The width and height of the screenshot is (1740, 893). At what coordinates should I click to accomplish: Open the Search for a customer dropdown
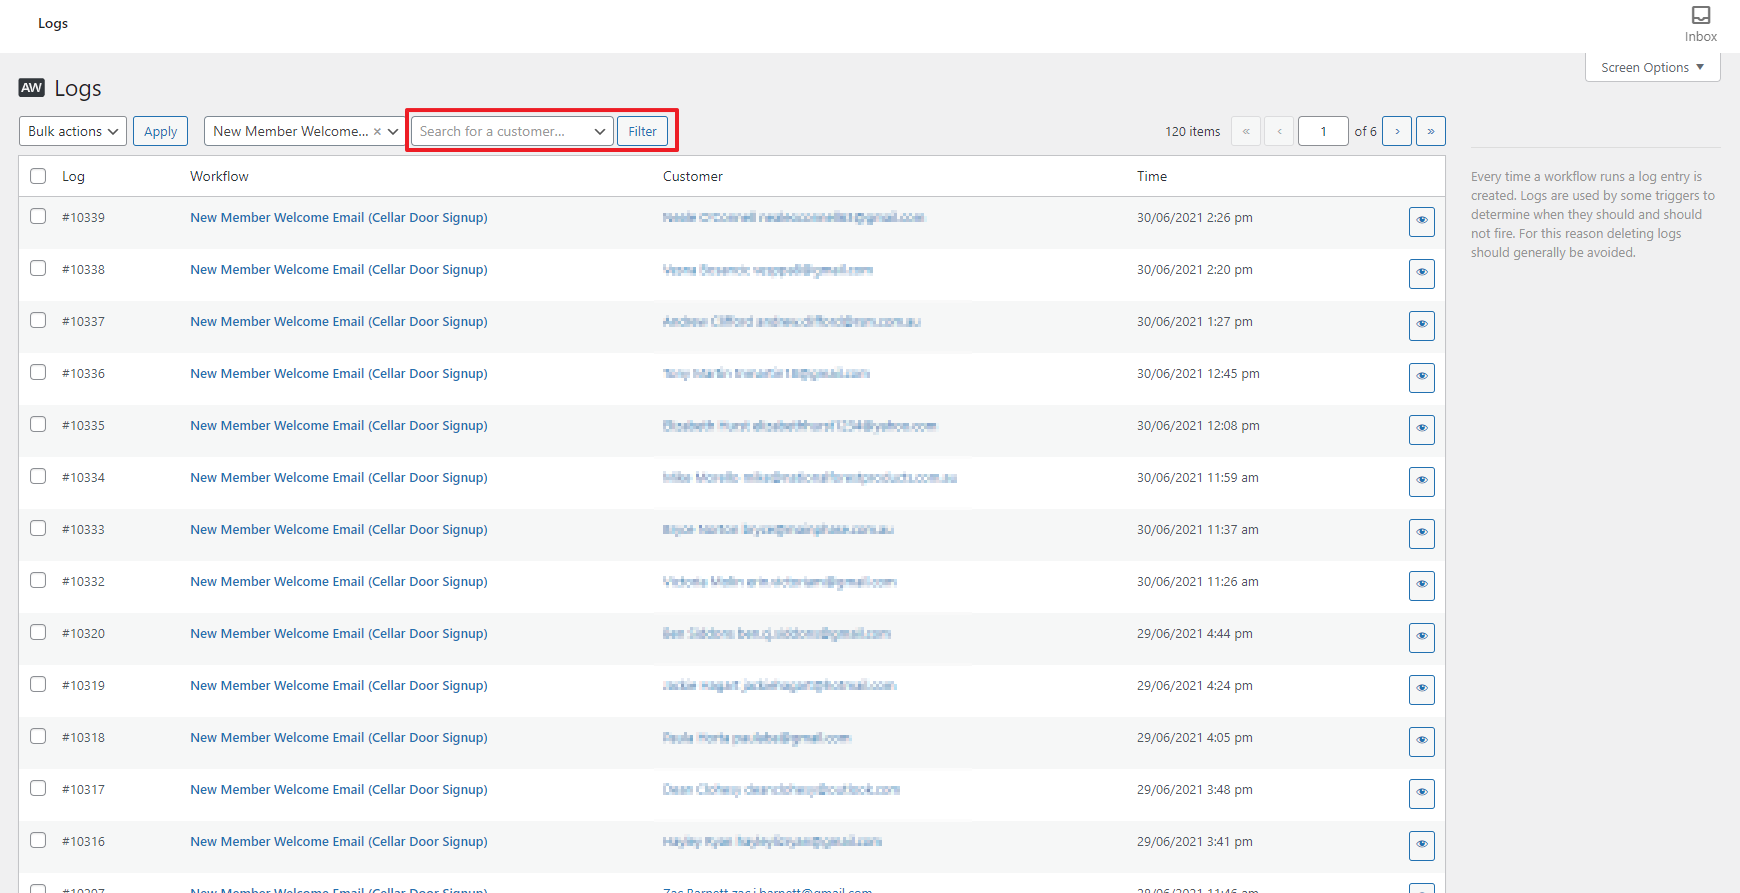tap(512, 131)
